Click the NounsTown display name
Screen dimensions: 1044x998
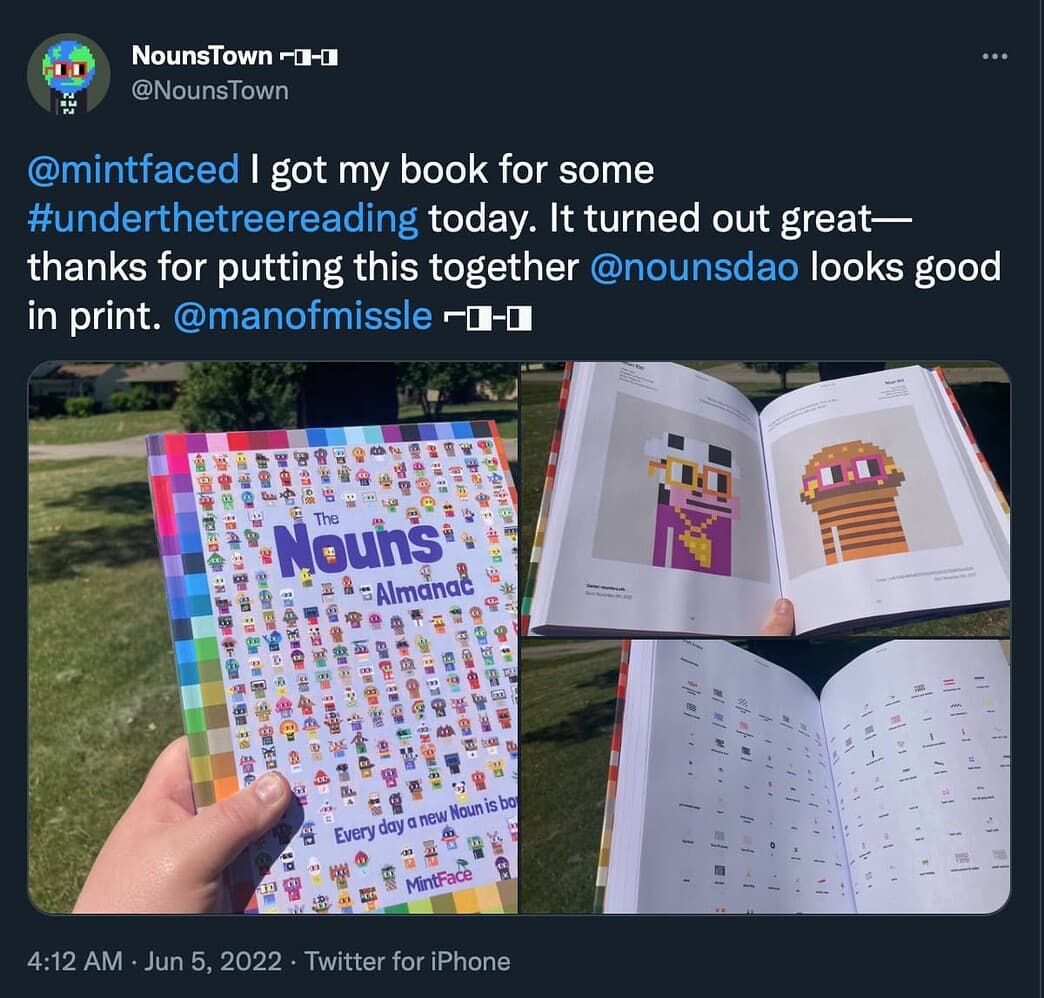(202, 55)
